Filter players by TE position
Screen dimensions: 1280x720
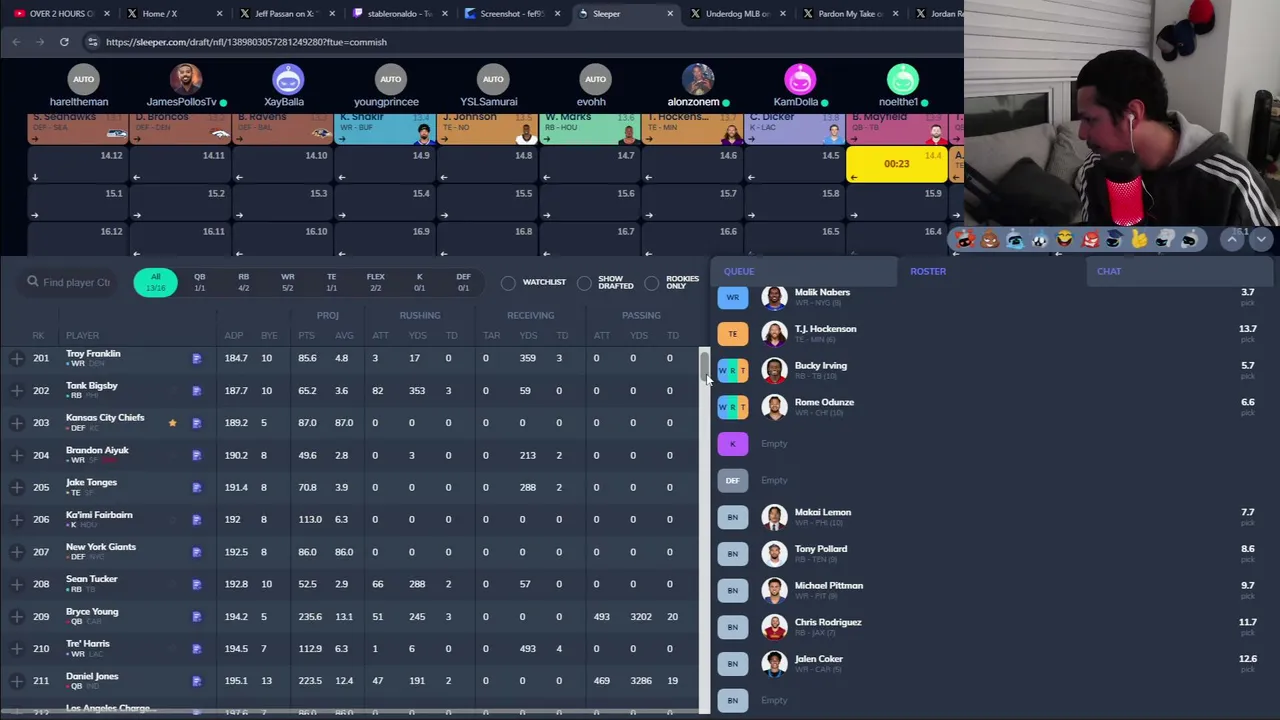(x=331, y=282)
